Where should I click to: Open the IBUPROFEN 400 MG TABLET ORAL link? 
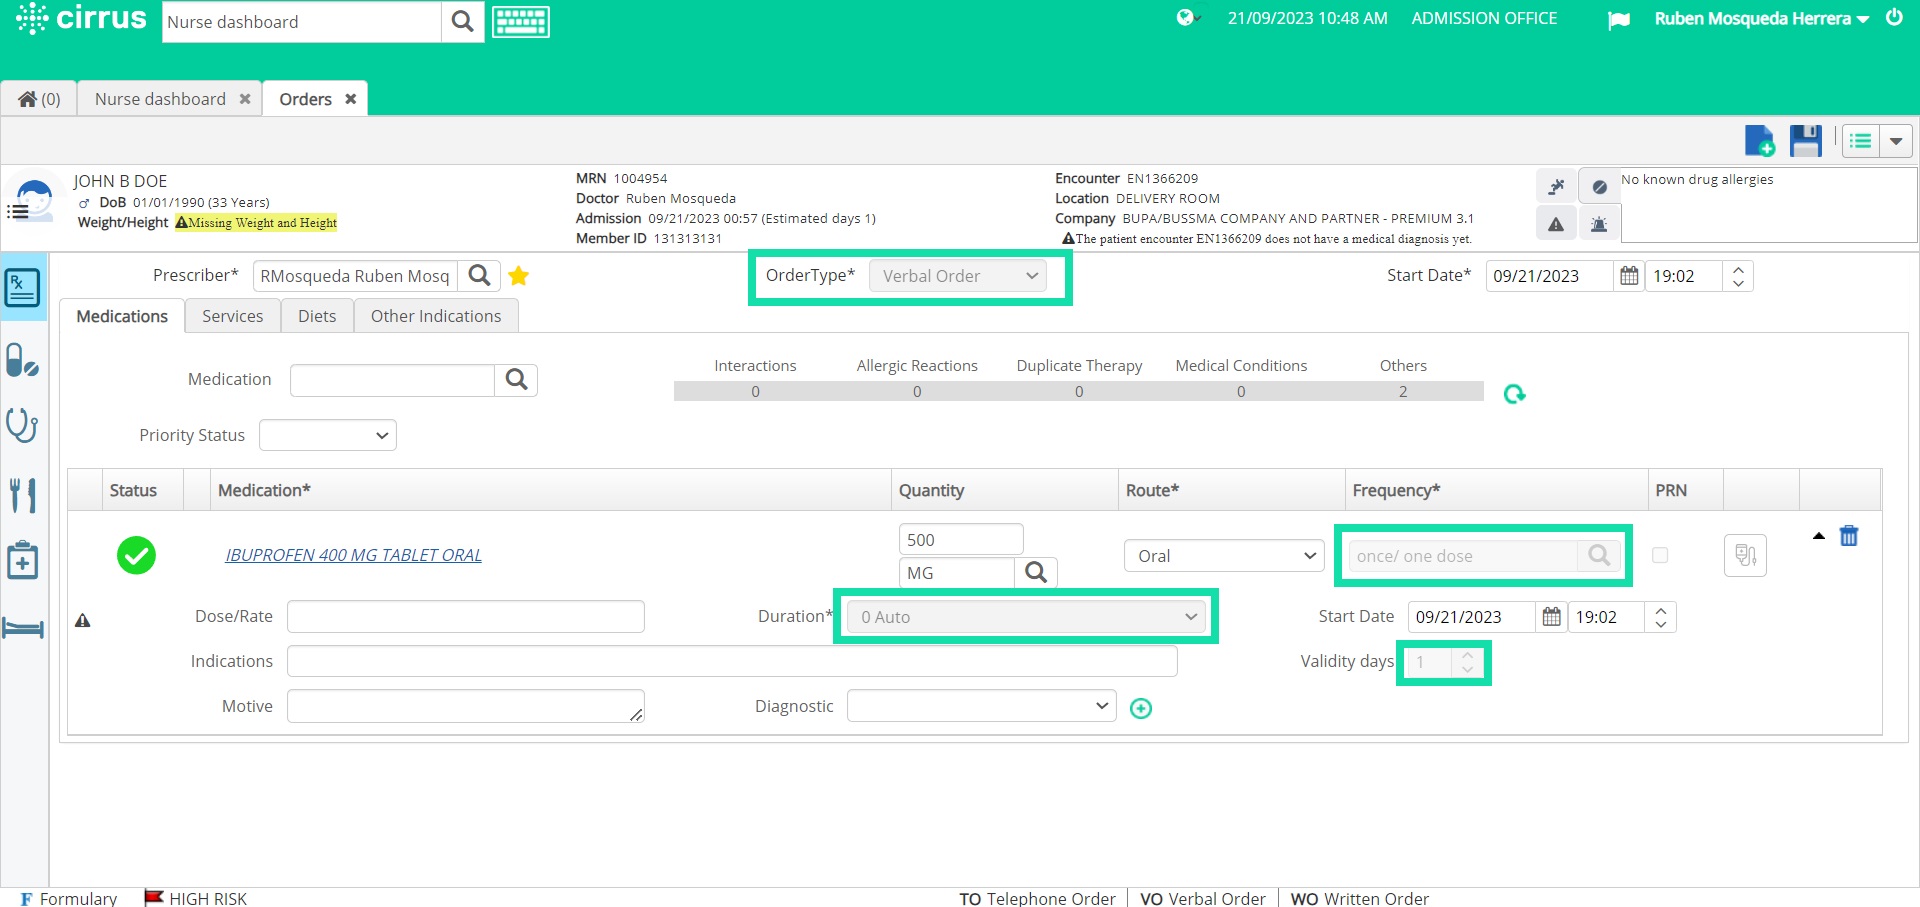click(352, 554)
